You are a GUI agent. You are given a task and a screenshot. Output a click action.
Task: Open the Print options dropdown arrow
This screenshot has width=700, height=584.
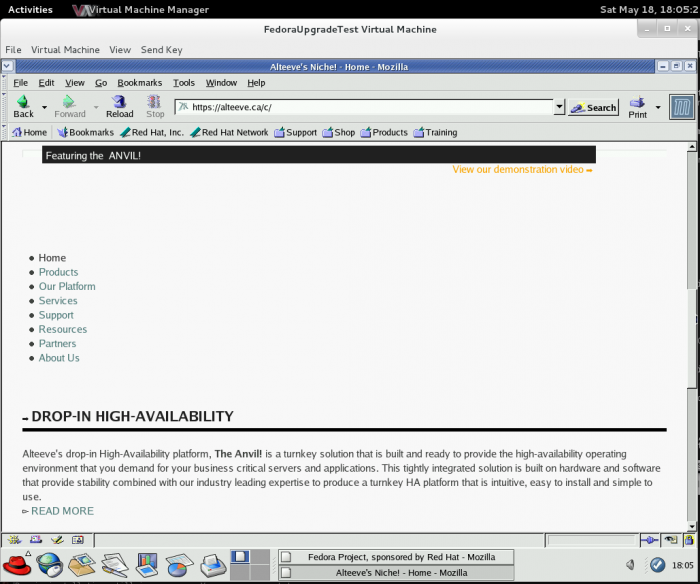658,107
